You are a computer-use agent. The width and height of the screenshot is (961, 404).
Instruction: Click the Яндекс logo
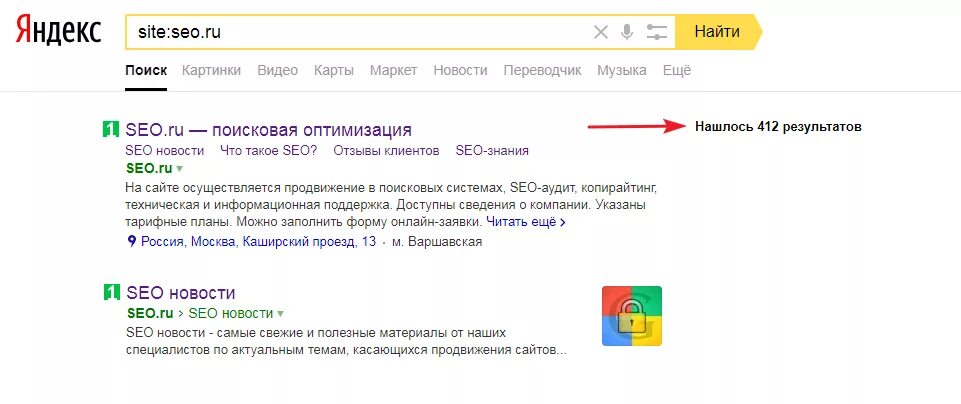(x=58, y=31)
